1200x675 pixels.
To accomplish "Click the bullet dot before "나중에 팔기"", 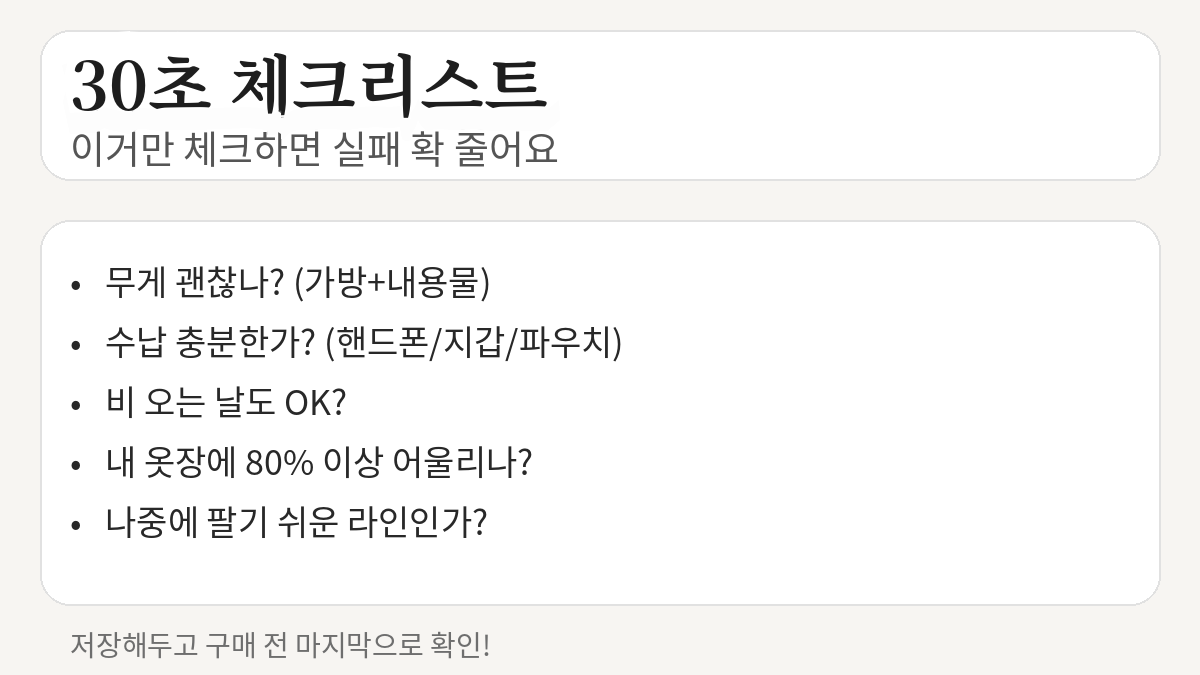I will point(76,526).
